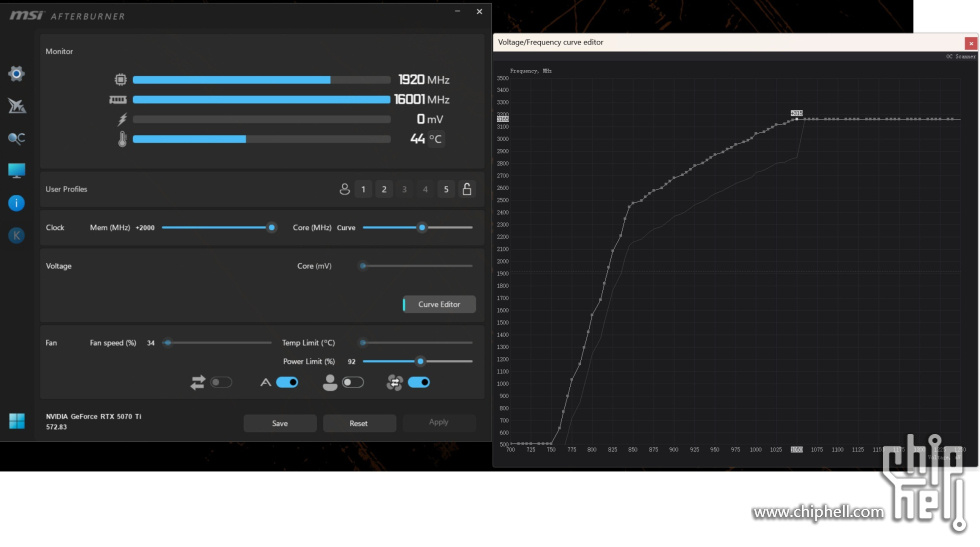Viewport: 980px width, 547px height.
Task: Close the Voltage/Frequency curve editor window
Action: [971, 43]
